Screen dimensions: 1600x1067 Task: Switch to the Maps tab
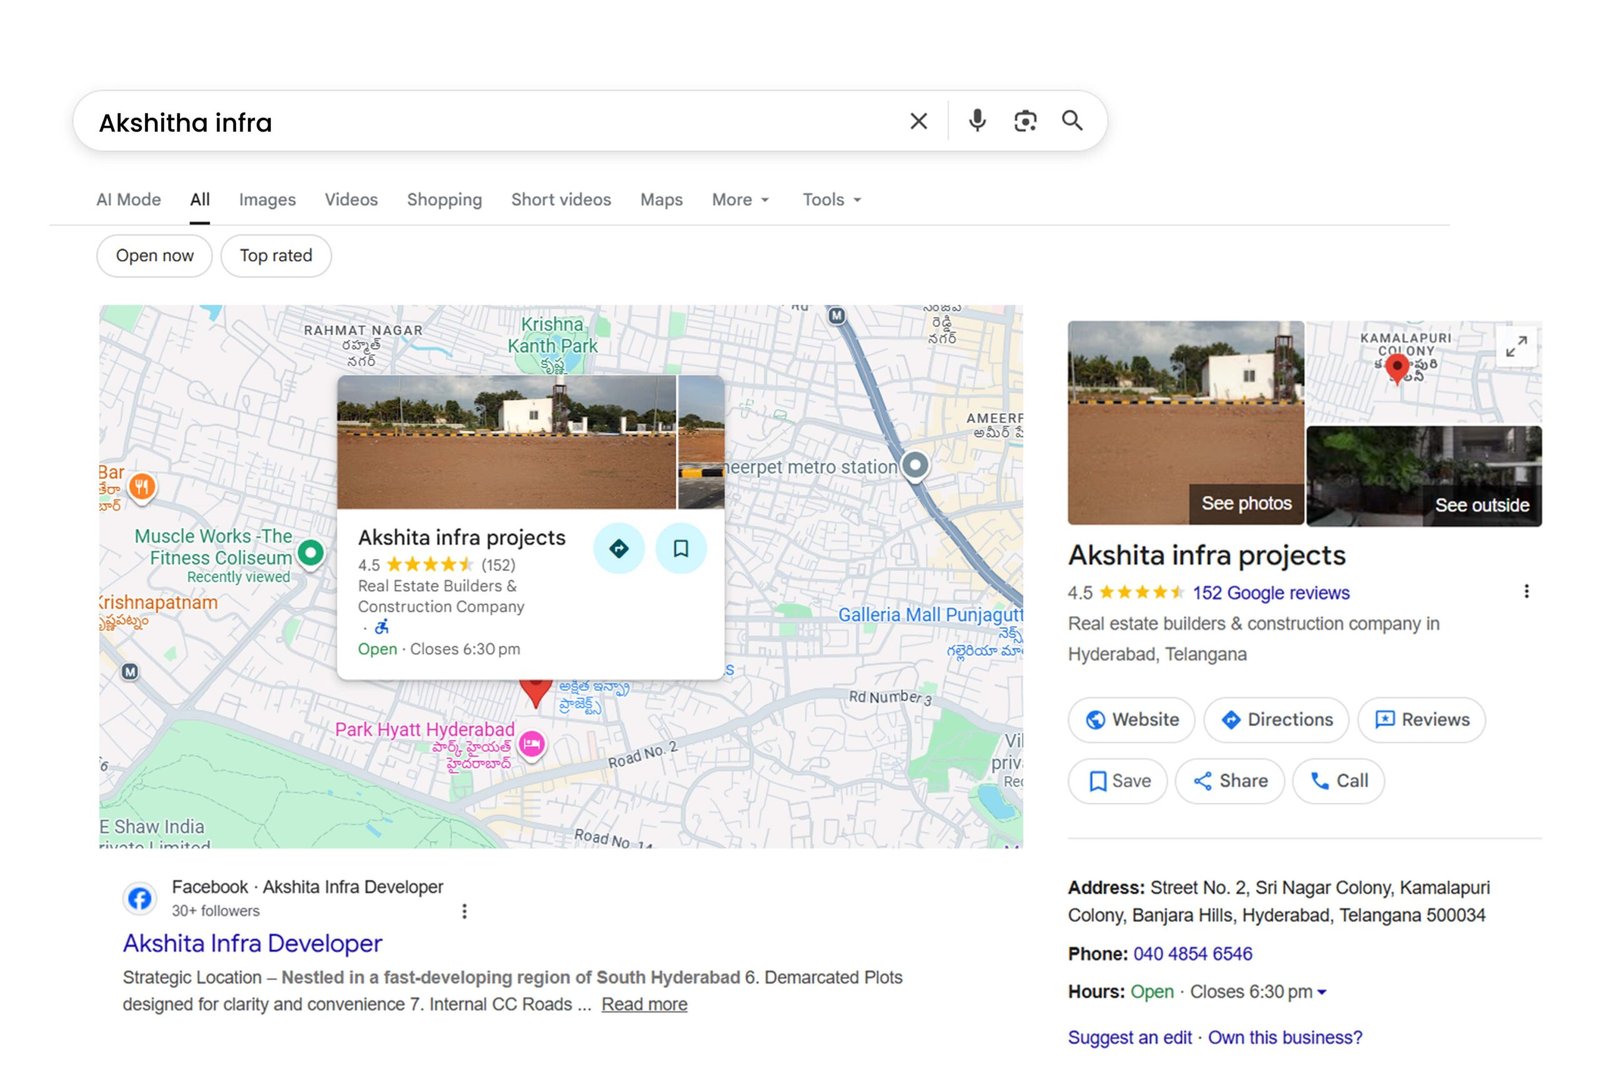click(660, 199)
